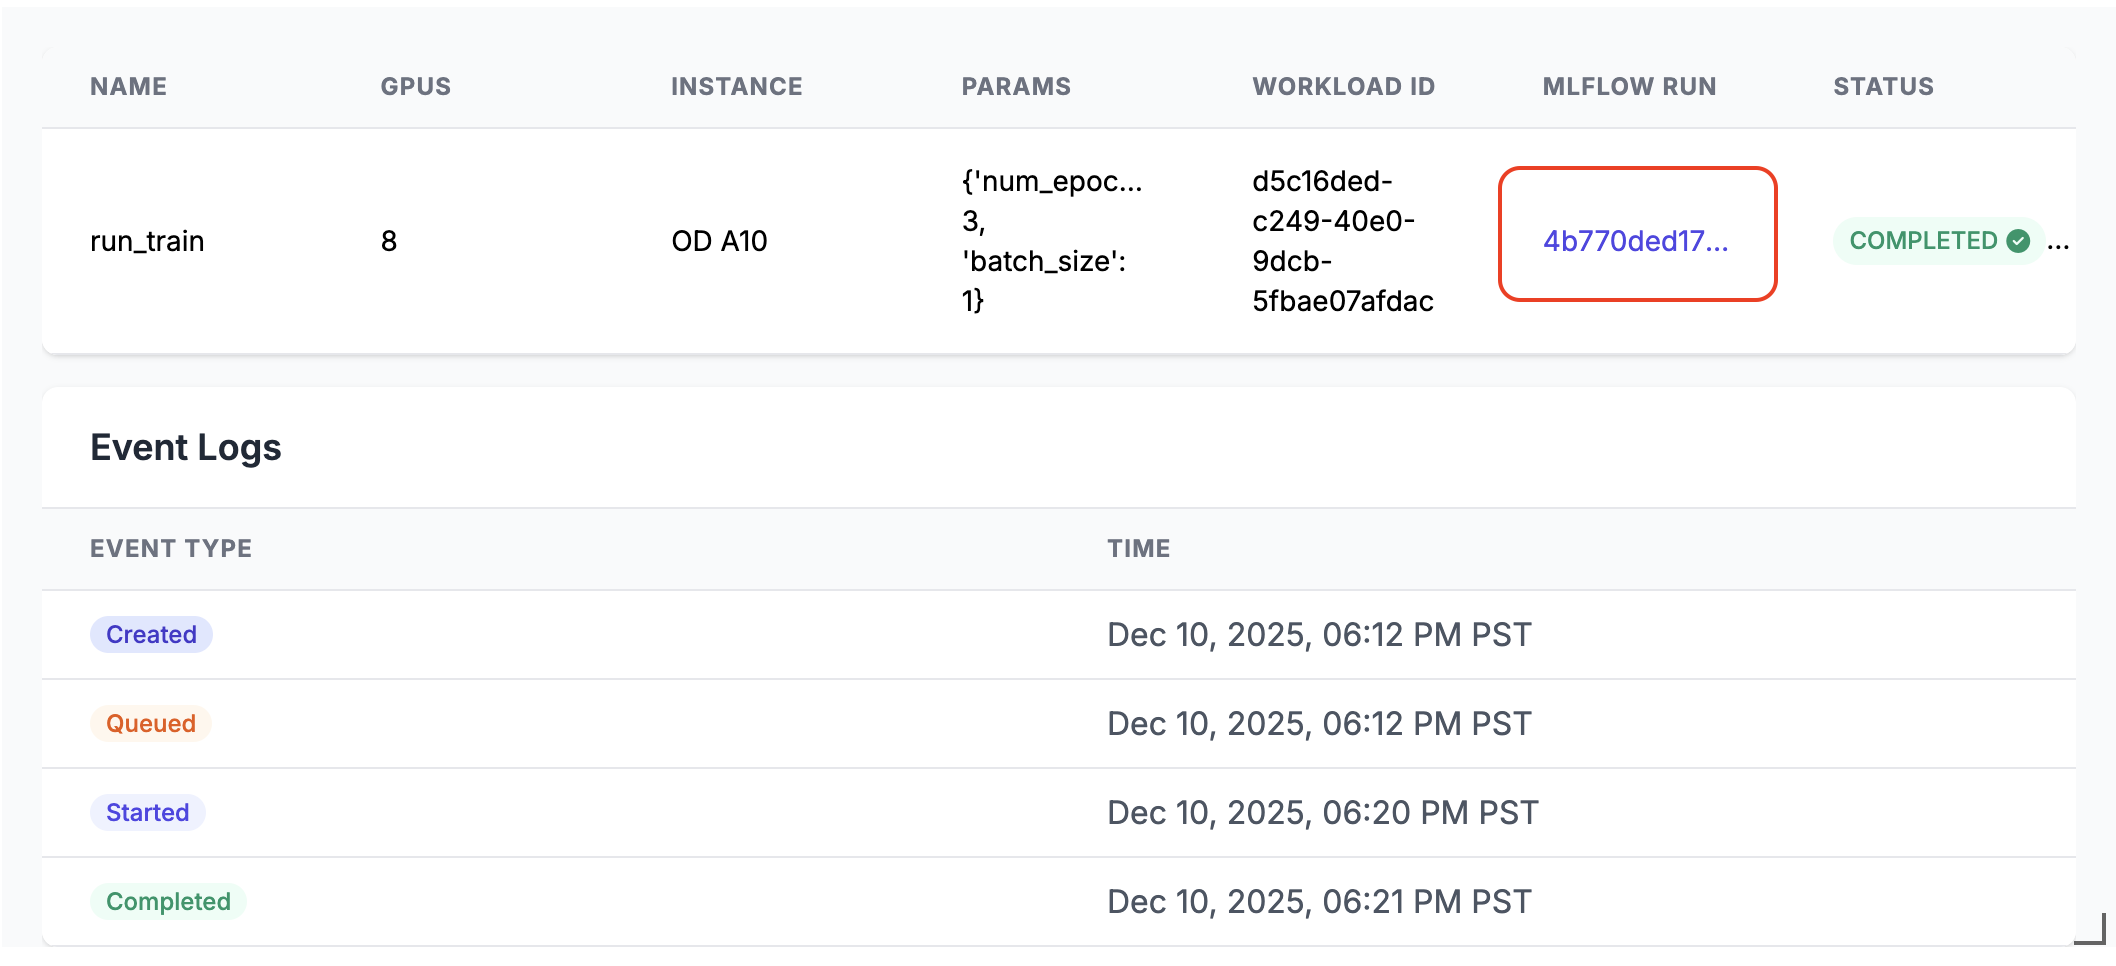Screen dimensions: 2116x966
Task: Click the COMPLETED status badge
Action: tap(1922, 241)
